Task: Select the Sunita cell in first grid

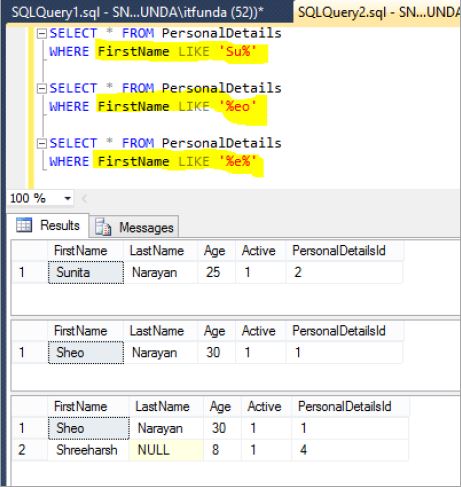Action: pyautogui.click(x=86, y=272)
